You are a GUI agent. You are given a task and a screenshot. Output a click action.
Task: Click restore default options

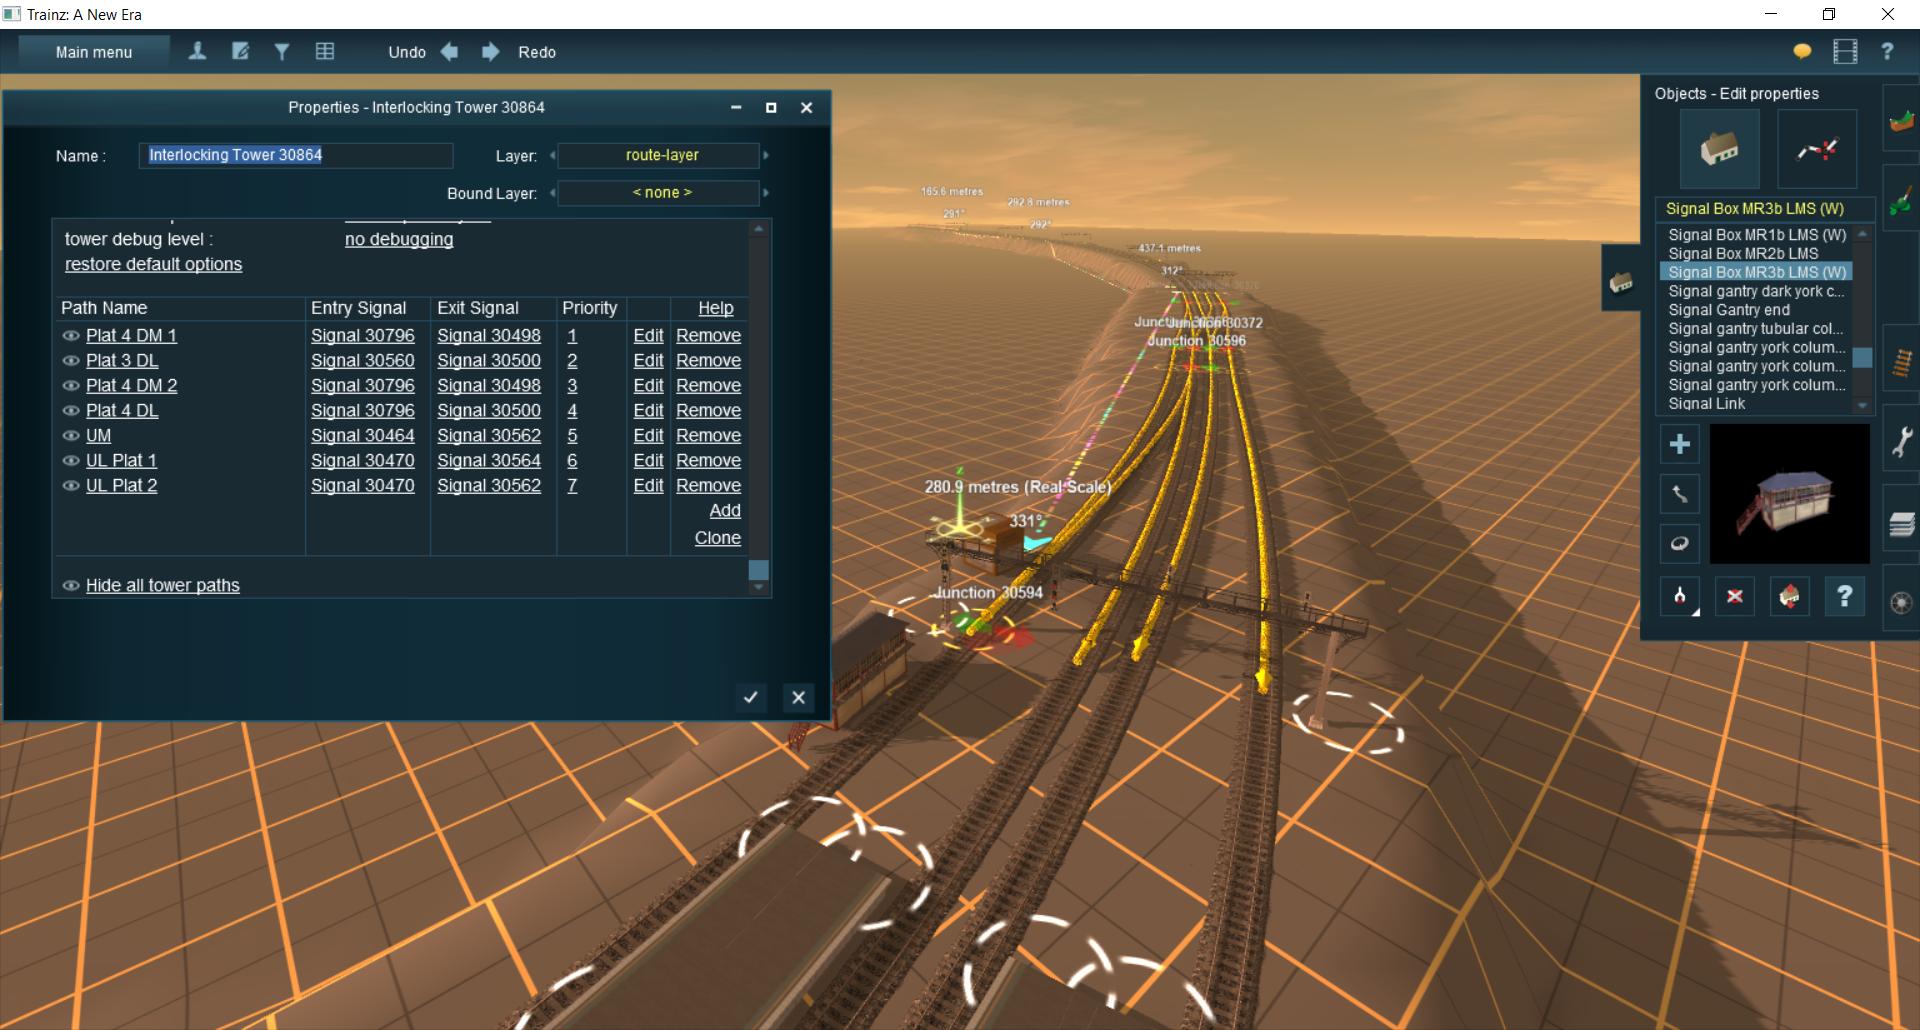pyautogui.click(x=153, y=264)
